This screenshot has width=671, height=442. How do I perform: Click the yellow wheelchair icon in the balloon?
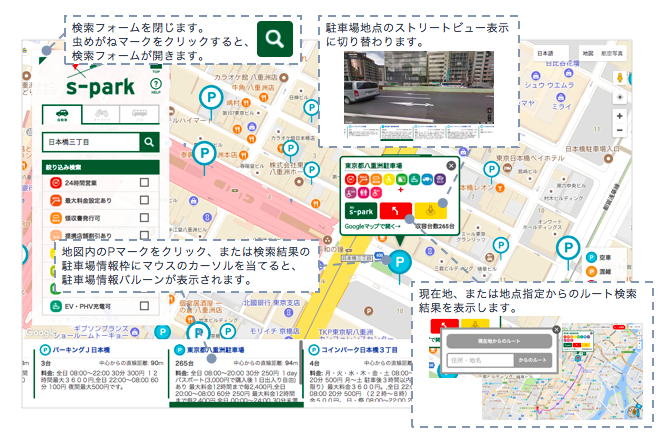point(389,179)
